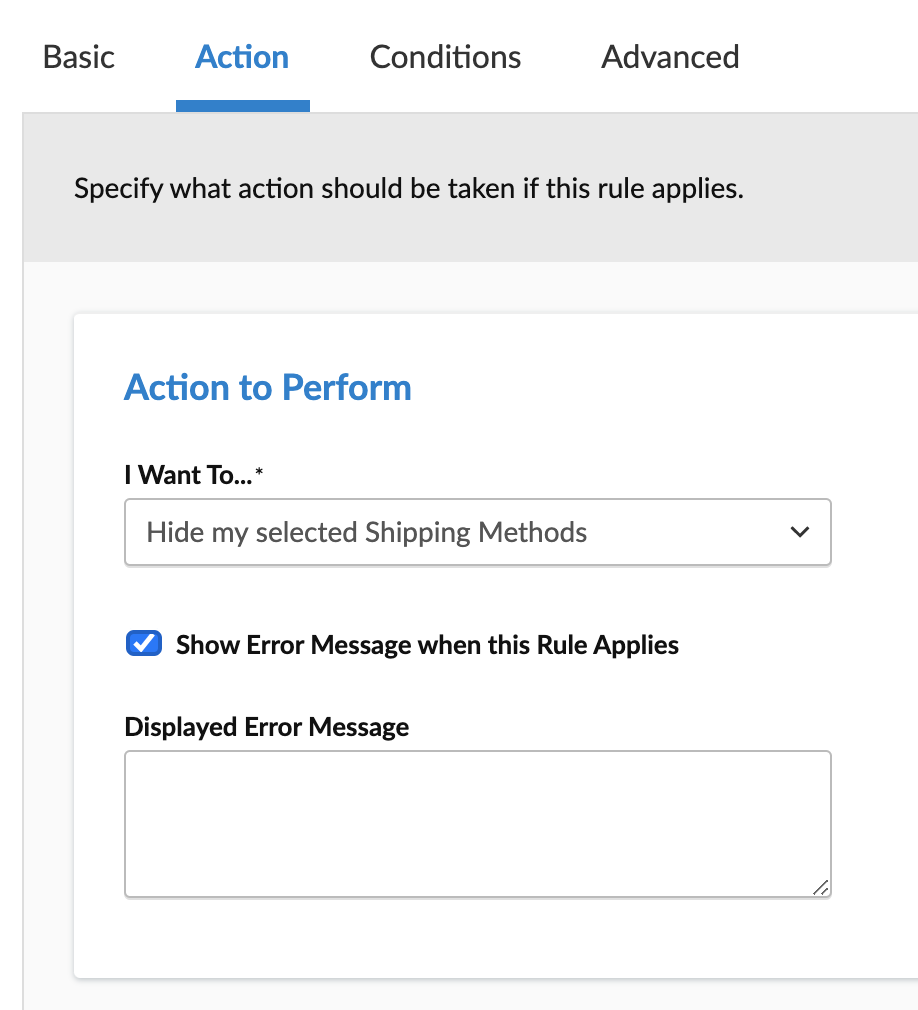Focus the Displayed Error Message text area

point(477,823)
